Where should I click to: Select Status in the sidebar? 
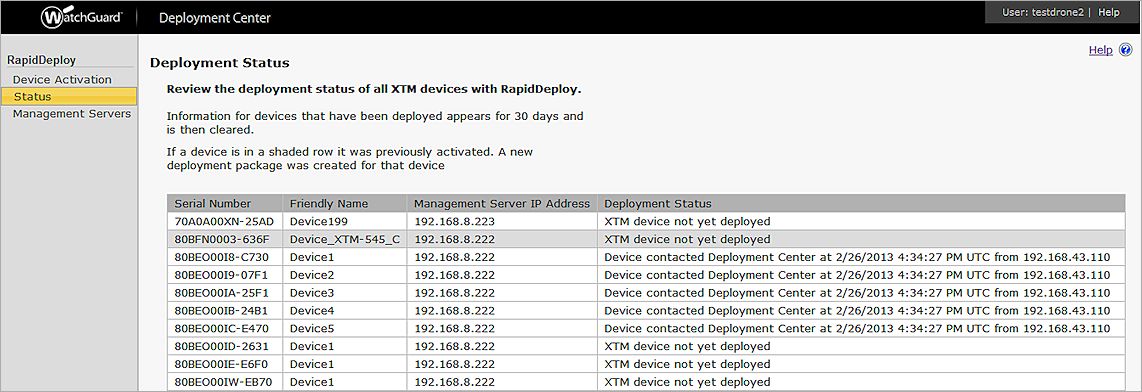click(x=68, y=96)
